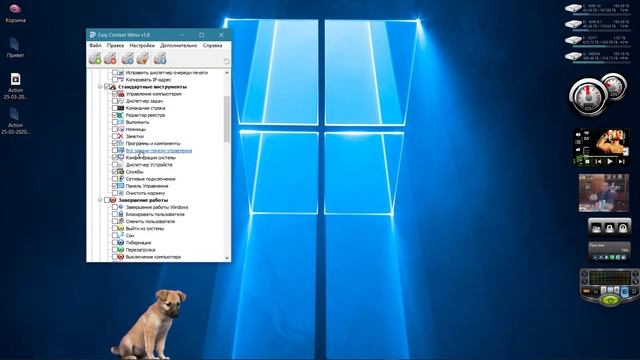Screen dimensions: 640x360
Task: Uncheck the Службы checkbox
Action: [x=115, y=172]
